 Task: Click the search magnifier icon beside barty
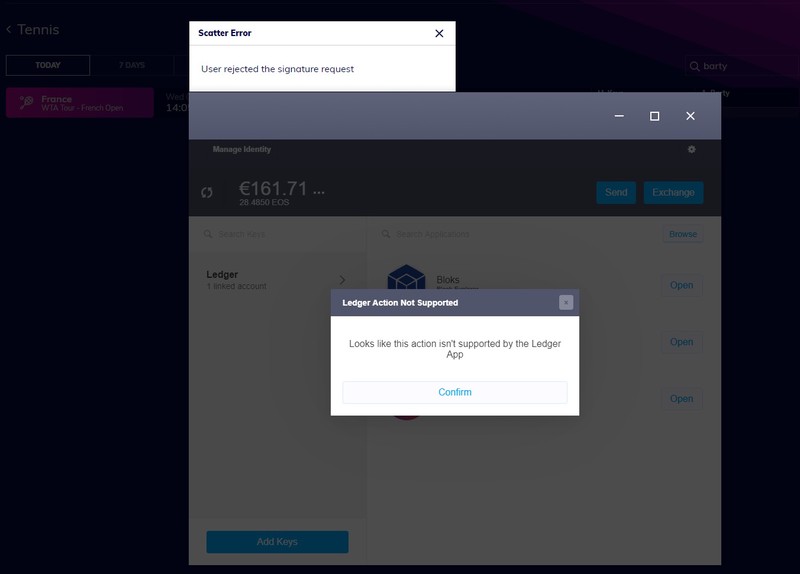coord(694,66)
